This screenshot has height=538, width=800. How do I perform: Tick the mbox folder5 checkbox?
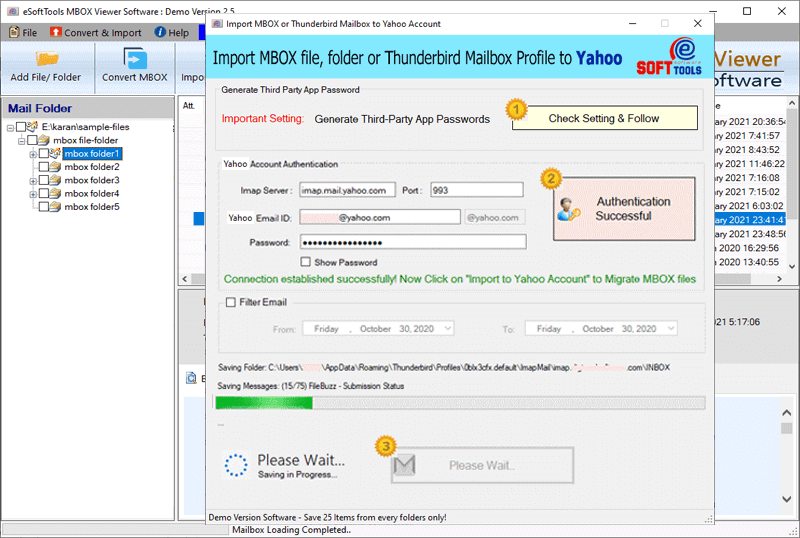tap(44, 207)
